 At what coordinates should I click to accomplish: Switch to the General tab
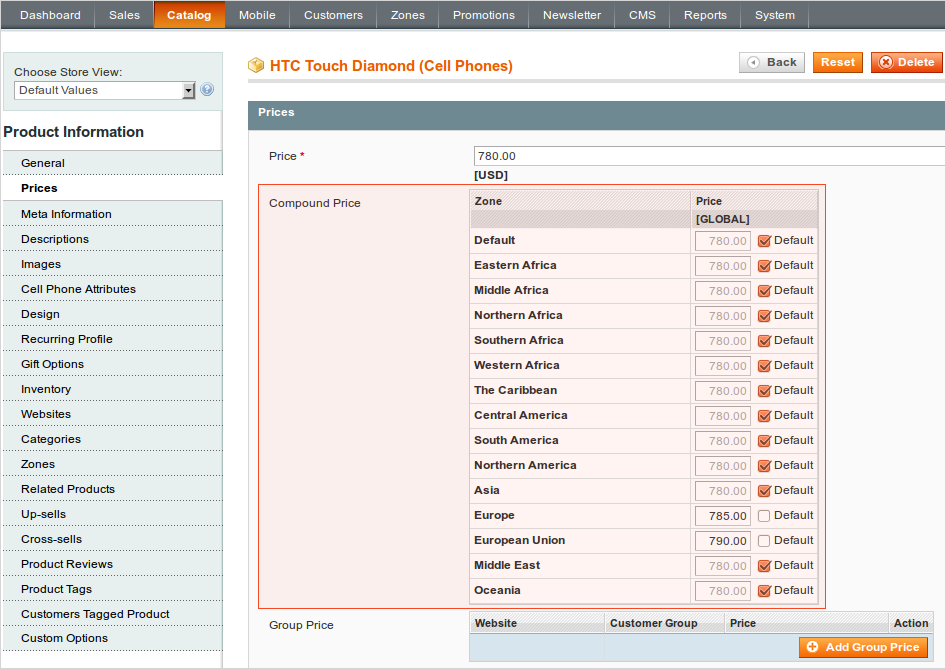coord(113,163)
